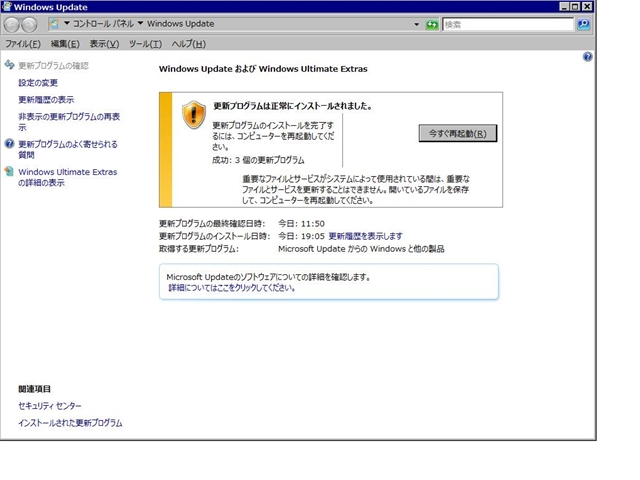The image size is (640, 480).
Task: Expand the arrow before コントロール パネル
Action: (67, 23)
